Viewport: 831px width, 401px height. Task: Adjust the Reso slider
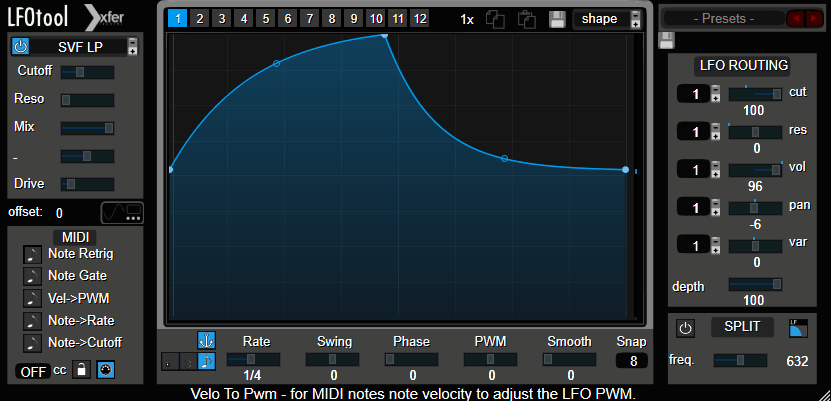(87, 100)
